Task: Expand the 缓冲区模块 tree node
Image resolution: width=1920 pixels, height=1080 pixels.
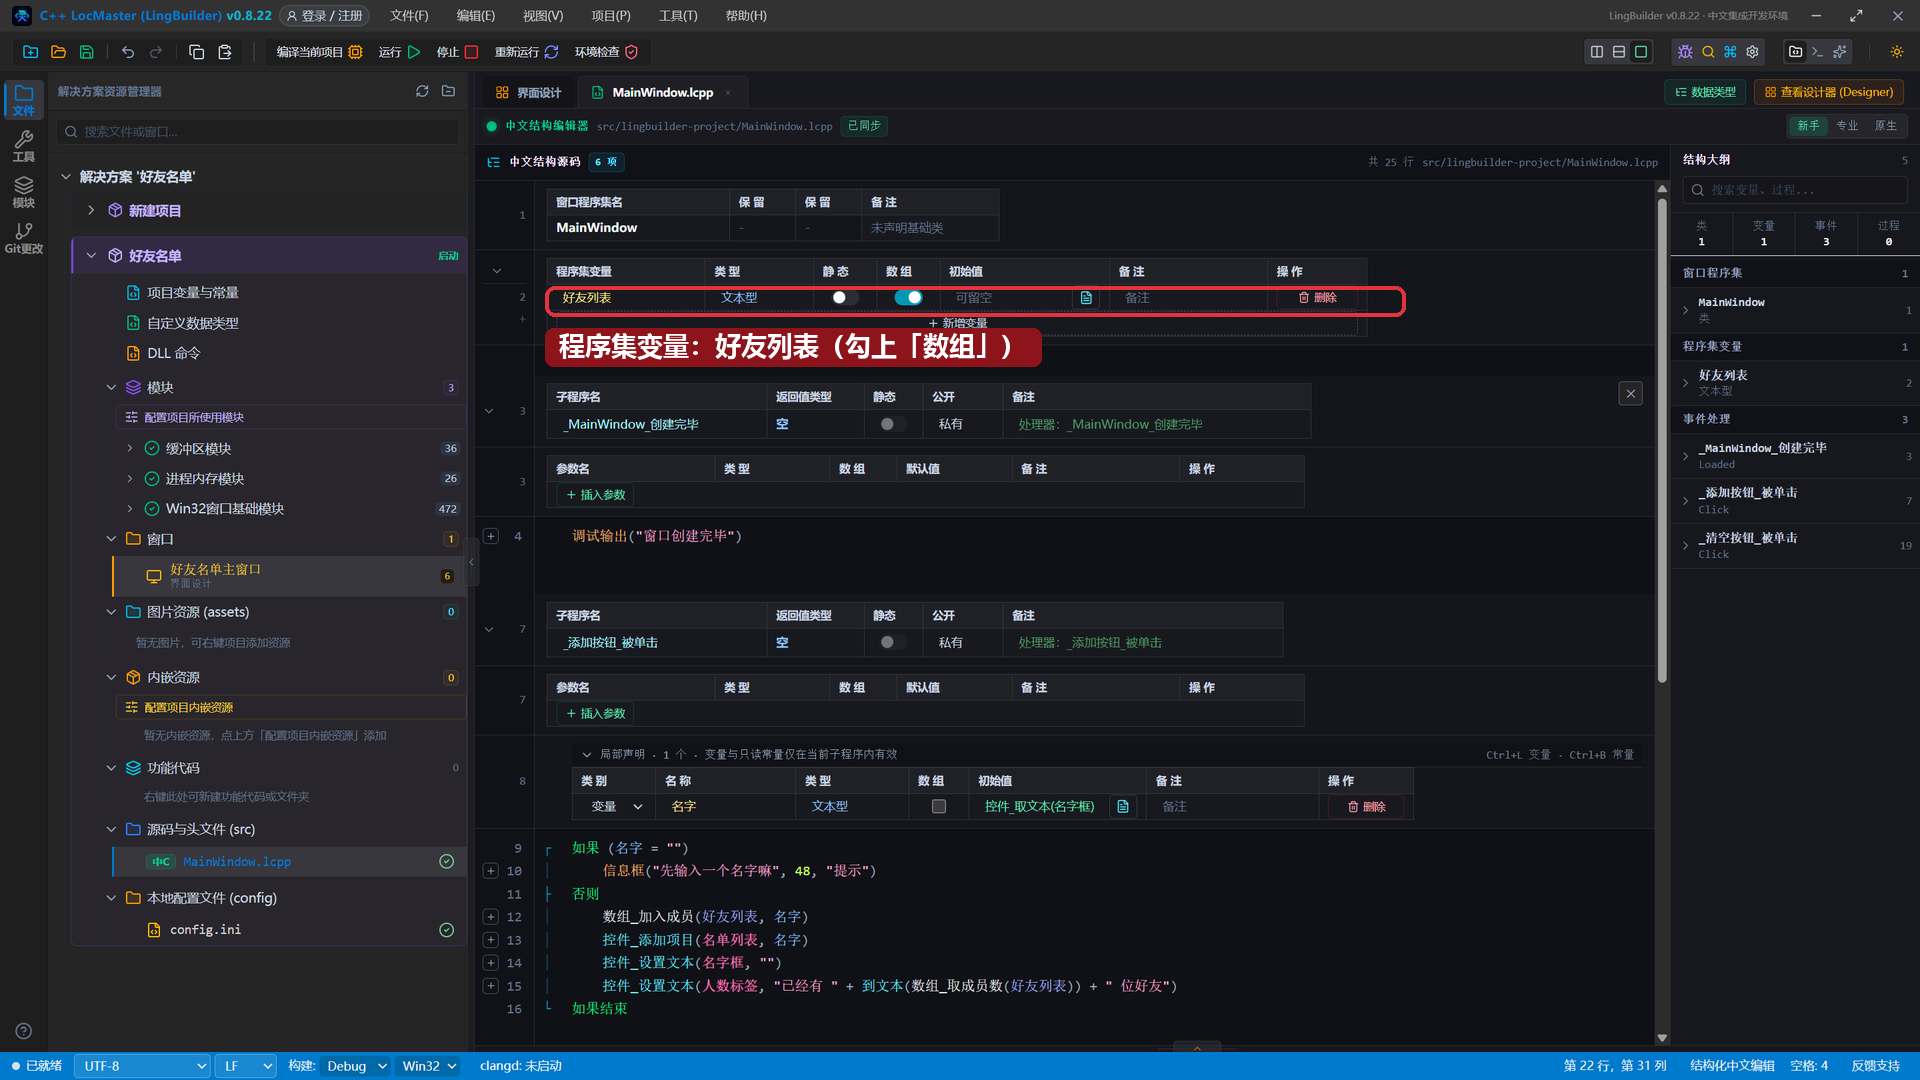Action: pos(130,448)
